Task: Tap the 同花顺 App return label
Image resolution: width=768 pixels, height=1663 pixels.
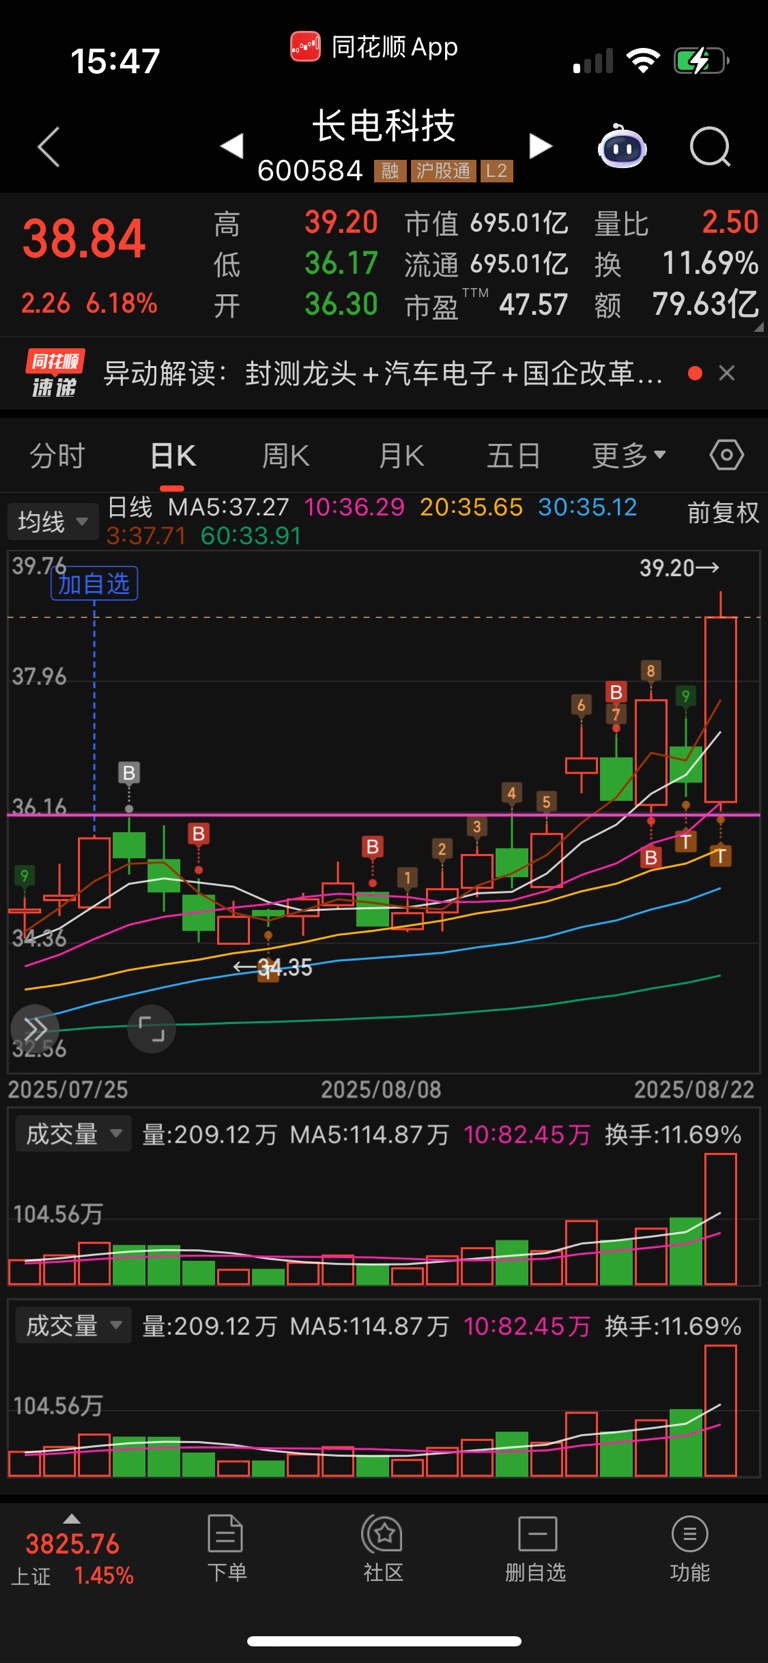Action: coord(374,47)
